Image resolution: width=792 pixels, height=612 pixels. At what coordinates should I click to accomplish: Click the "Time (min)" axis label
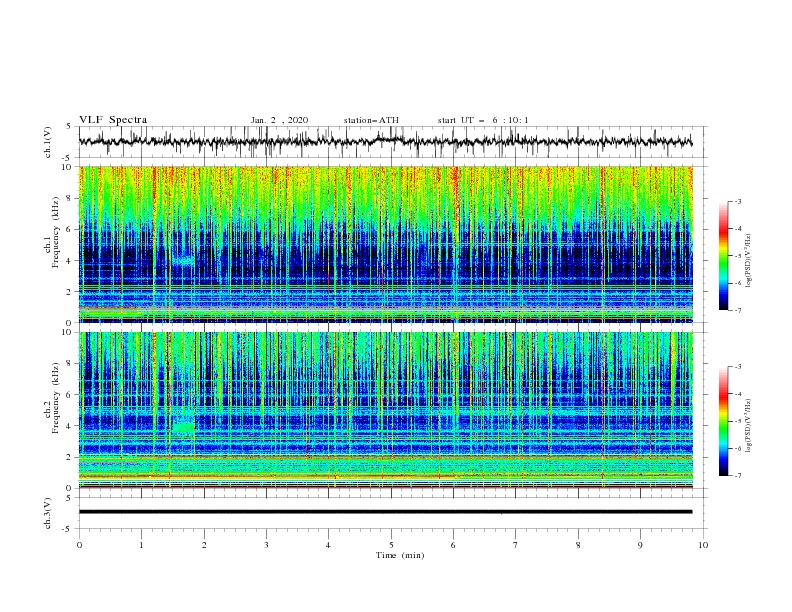click(x=400, y=555)
